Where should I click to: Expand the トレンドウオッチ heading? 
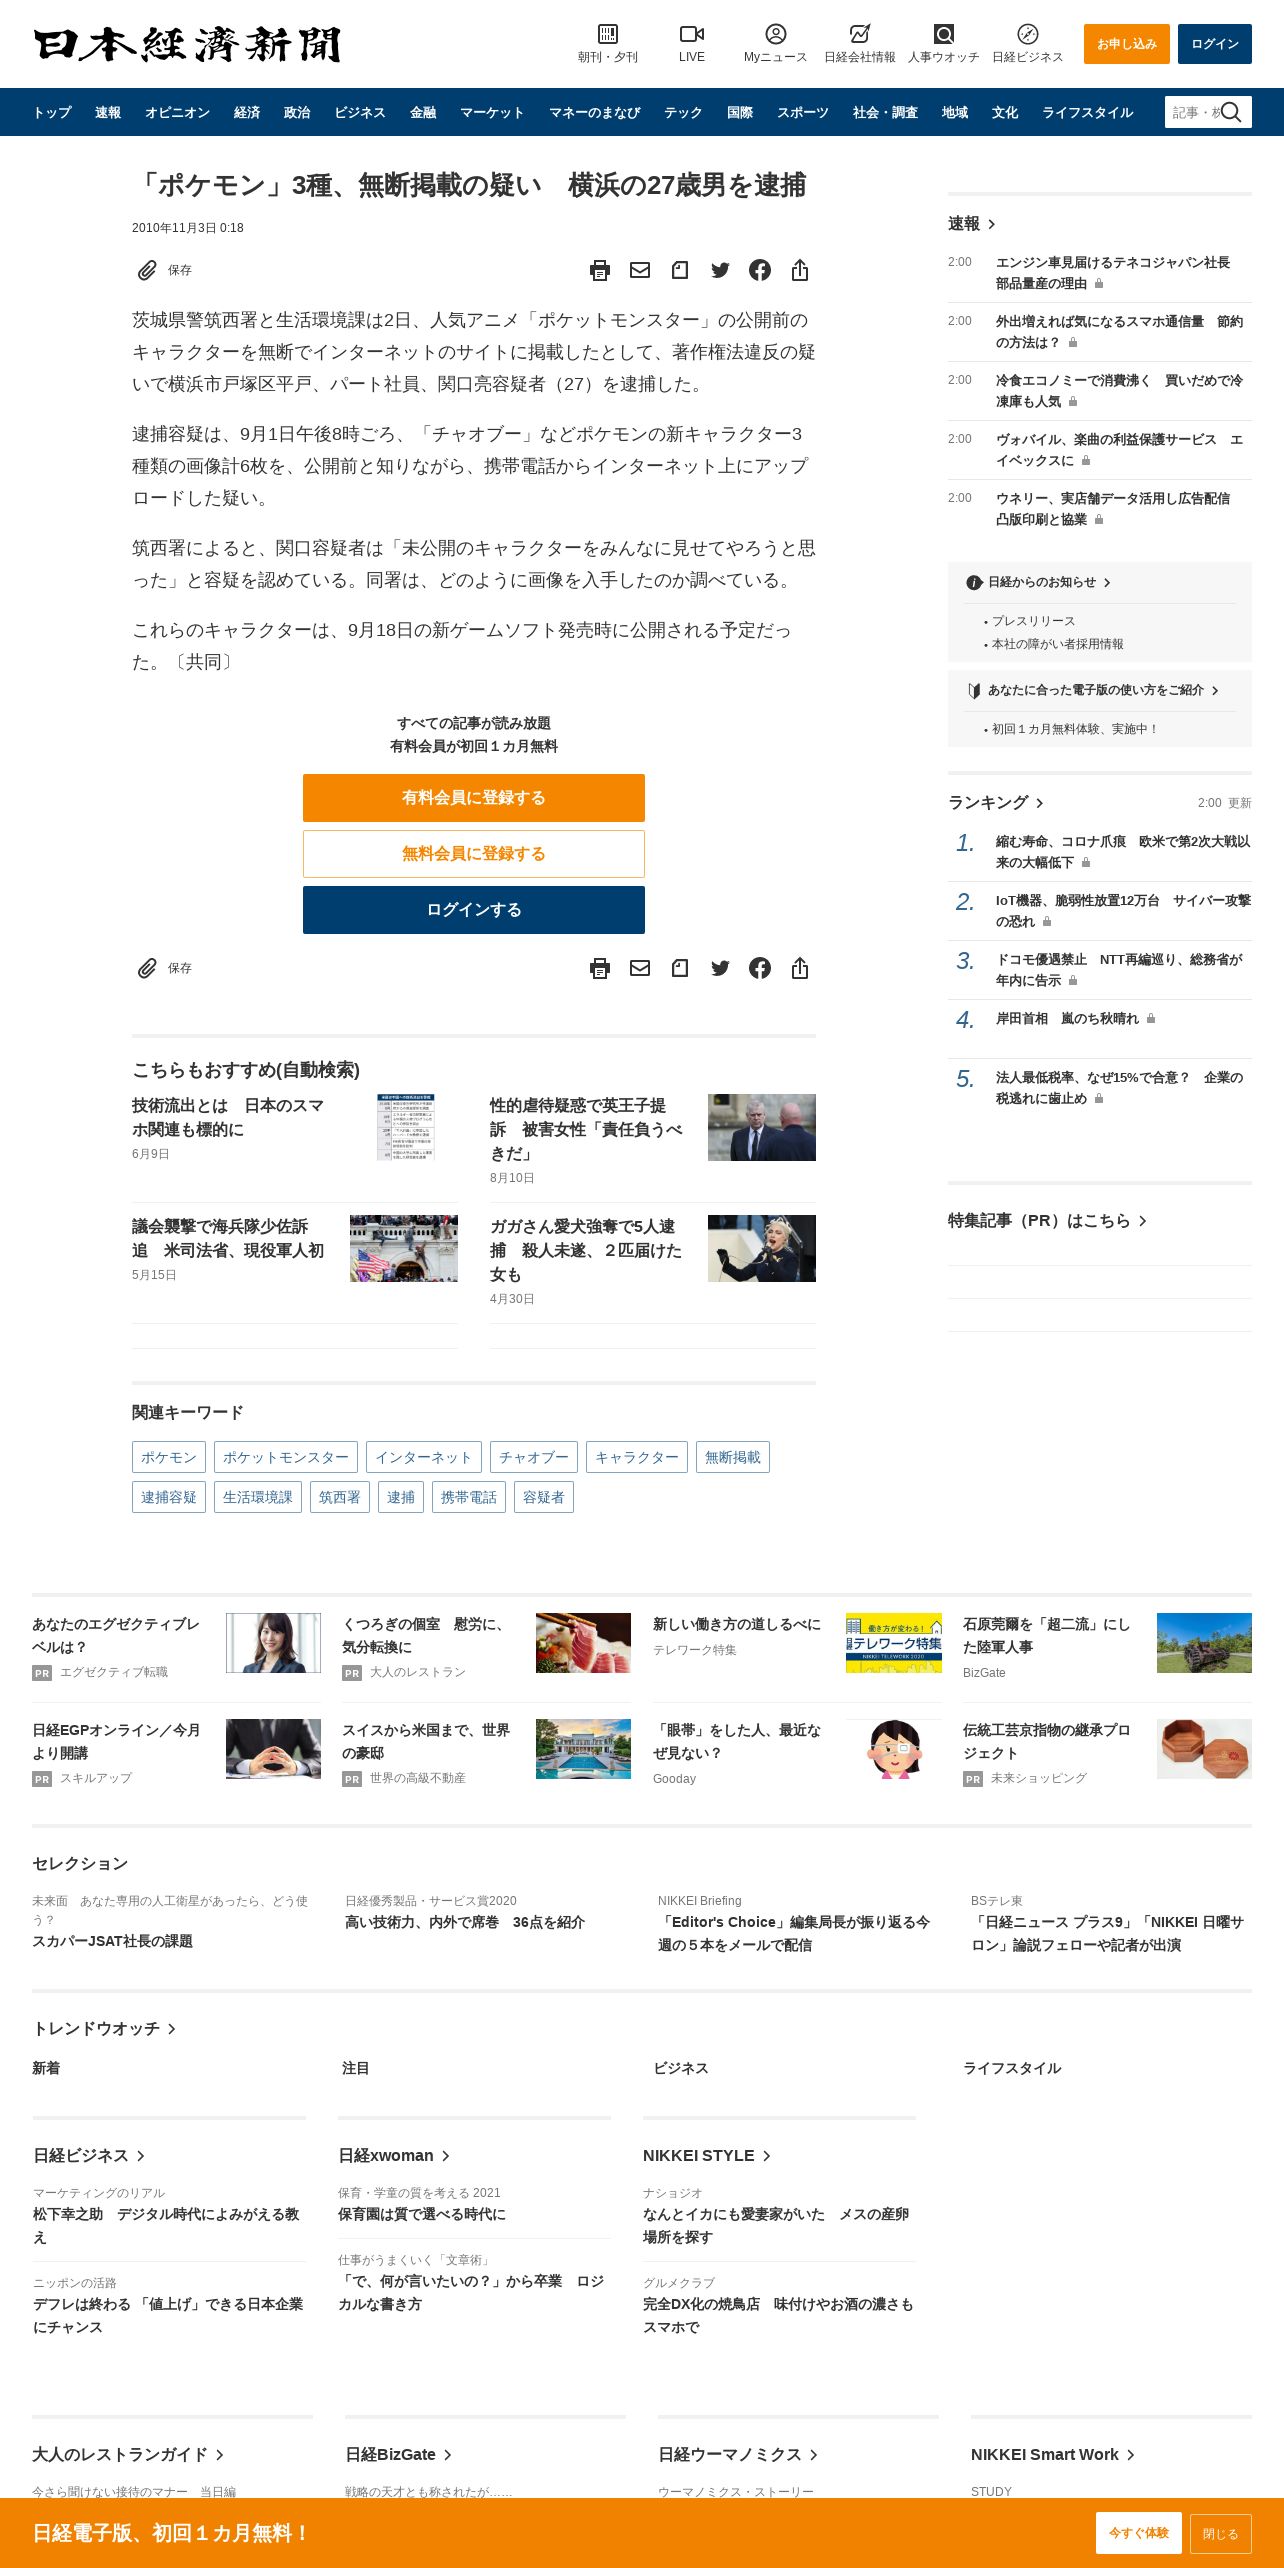tap(104, 2028)
